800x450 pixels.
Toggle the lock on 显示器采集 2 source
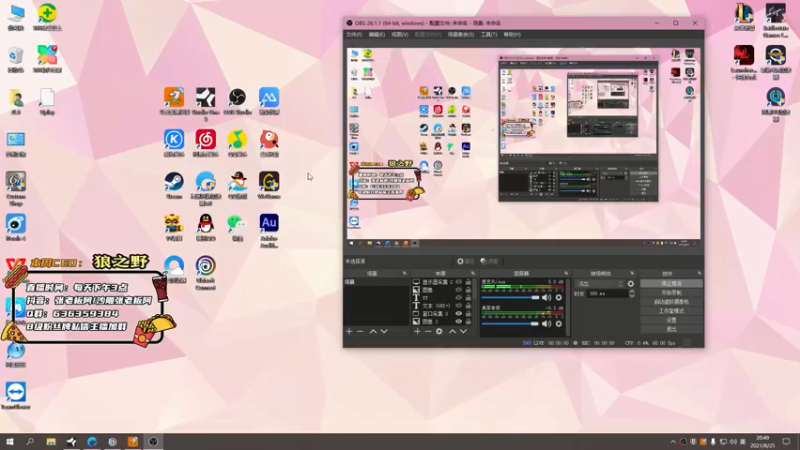(x=468, y=282)
